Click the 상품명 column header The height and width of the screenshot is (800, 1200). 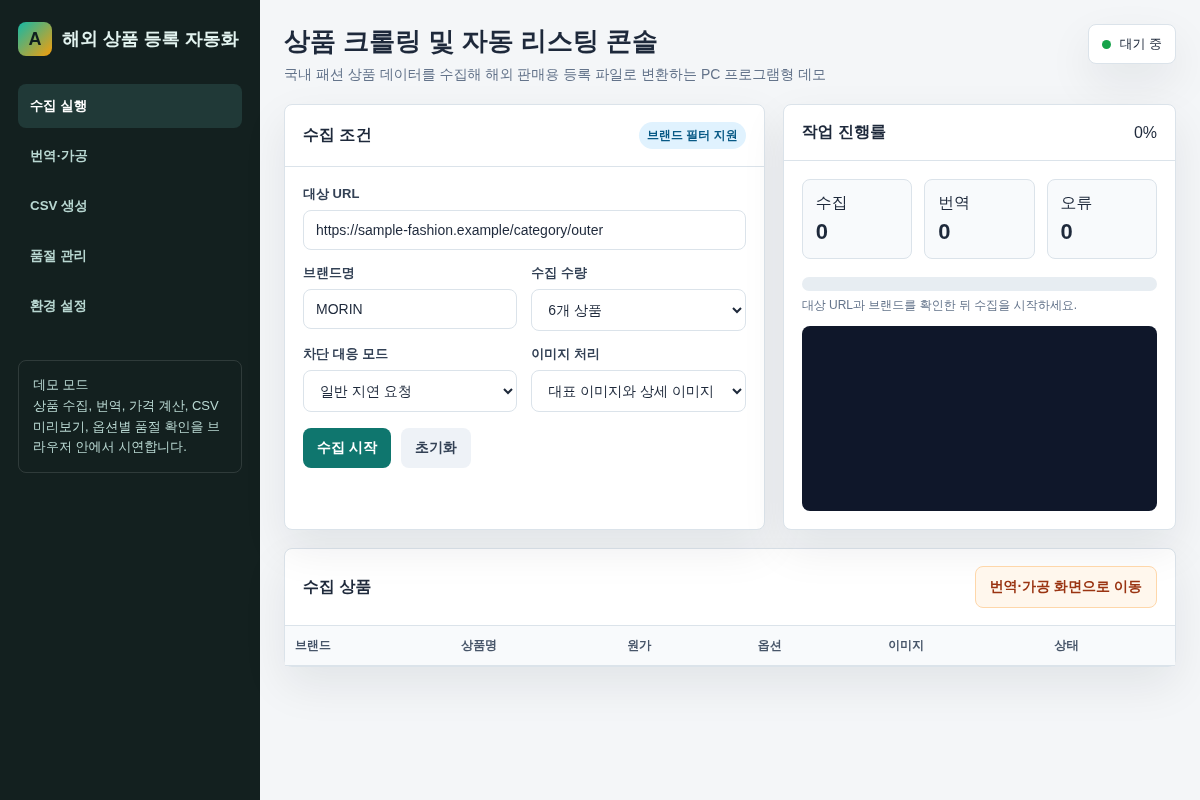click(x=479, y=646)
